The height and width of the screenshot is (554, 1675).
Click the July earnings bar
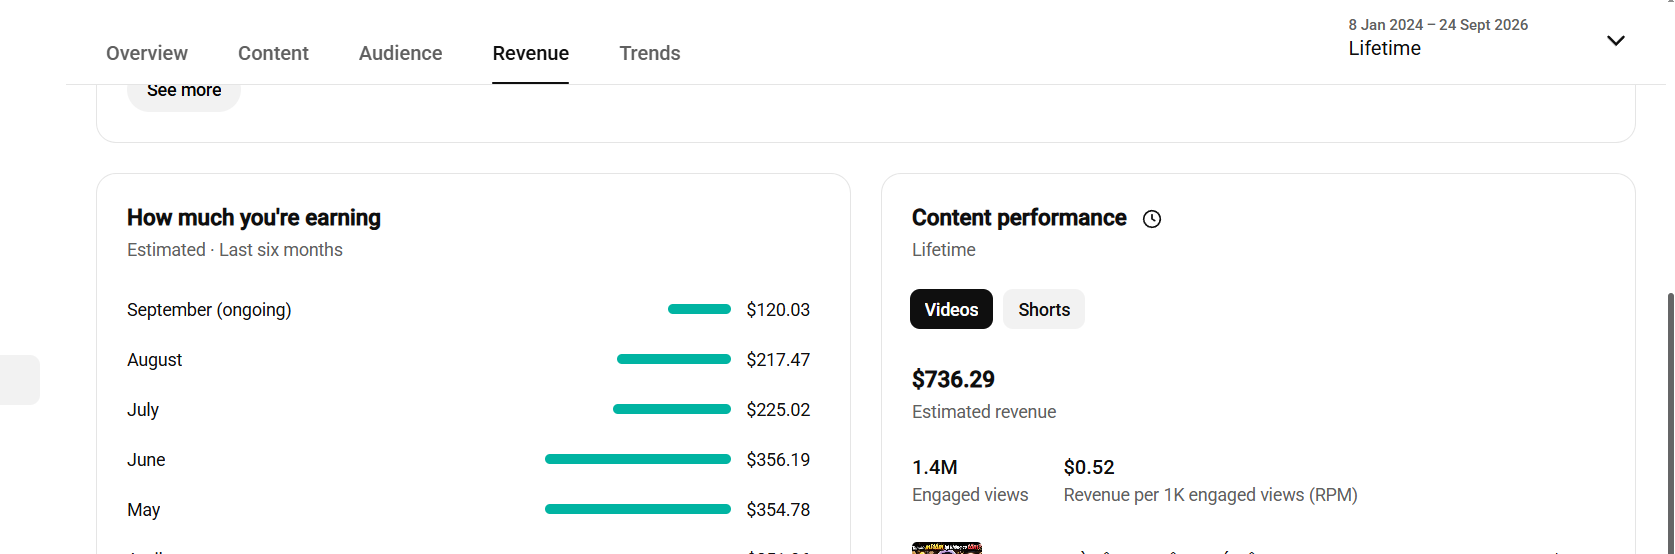672,409
